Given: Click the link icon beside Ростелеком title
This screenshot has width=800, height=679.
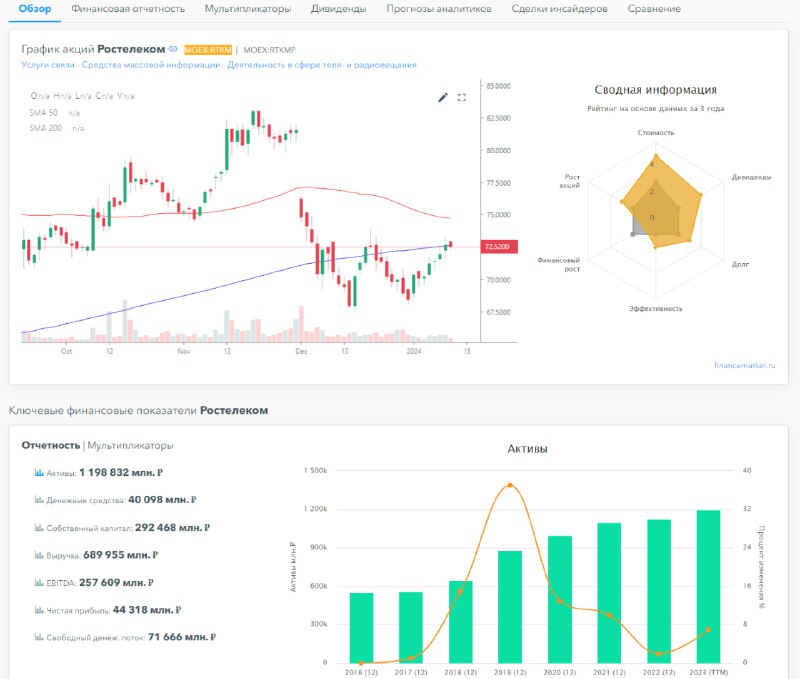Looking at the screenshot, I should (x=173, y=49).
